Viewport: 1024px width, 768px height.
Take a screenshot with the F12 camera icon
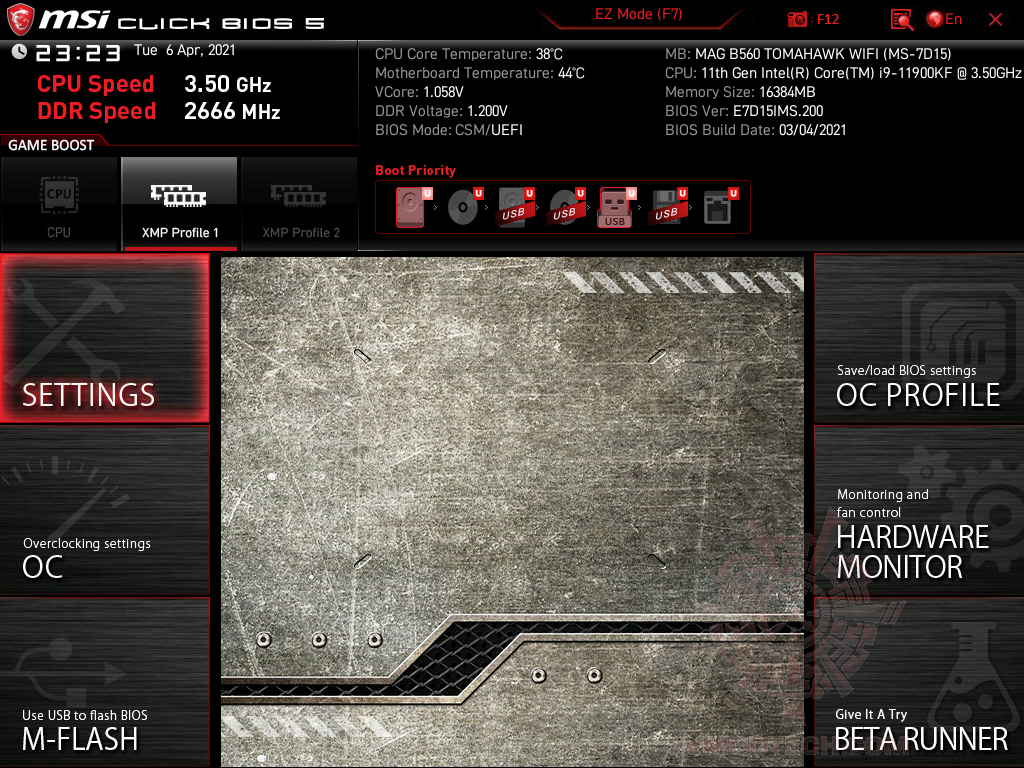pos(797,20)
